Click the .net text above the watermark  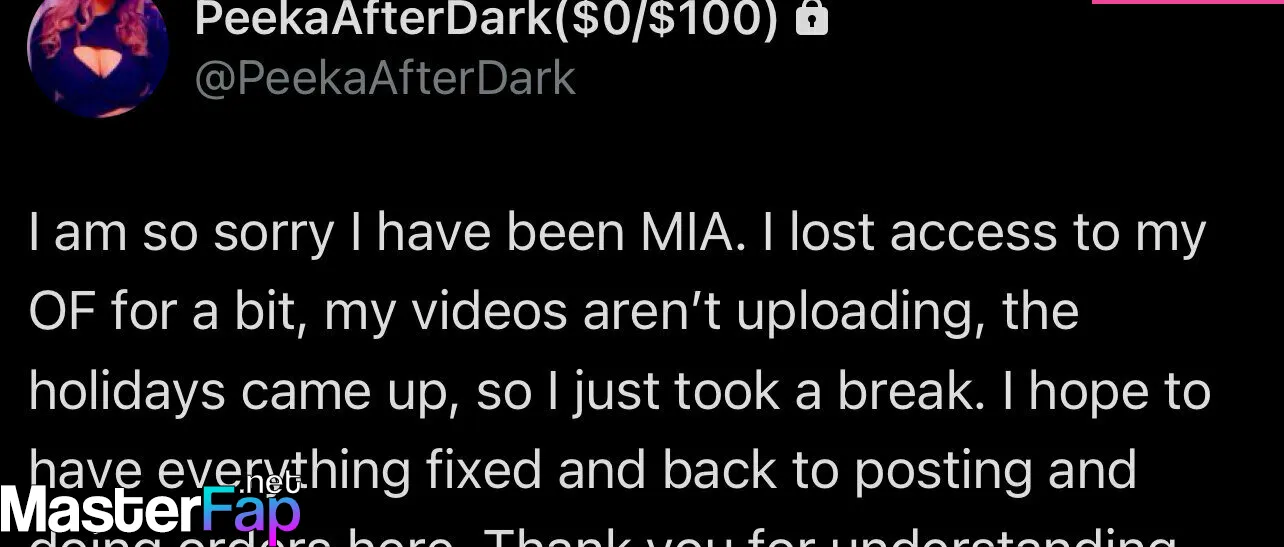click(x=268, y=483)
